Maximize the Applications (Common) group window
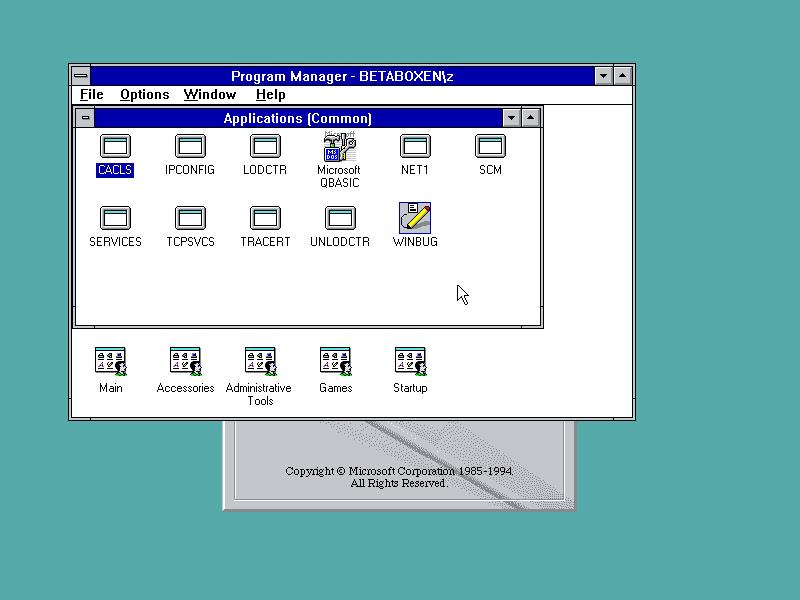This screenshot has height=600, width=800. point(531,118)
